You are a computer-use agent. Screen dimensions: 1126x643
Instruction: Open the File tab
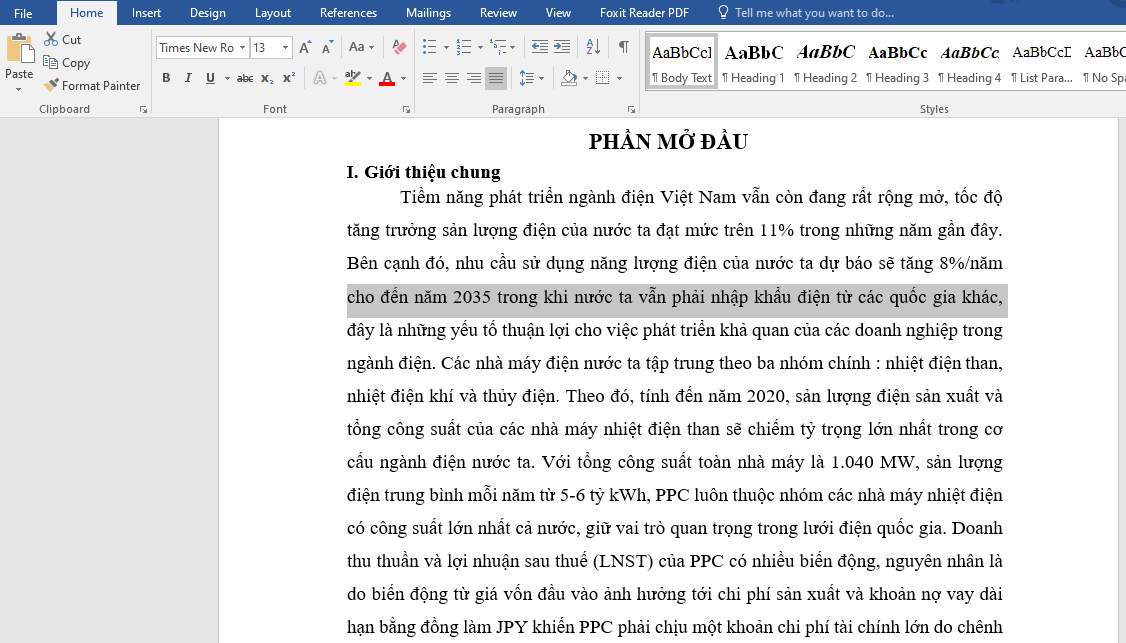[x=23, y=13]
